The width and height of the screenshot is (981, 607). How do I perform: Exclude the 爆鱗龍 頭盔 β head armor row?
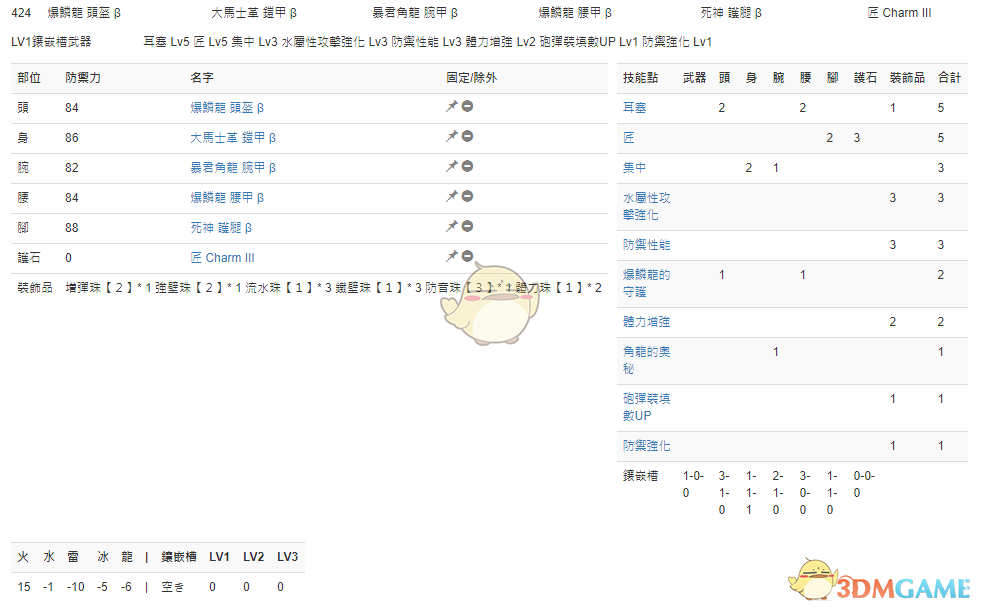tap(467, 106)
